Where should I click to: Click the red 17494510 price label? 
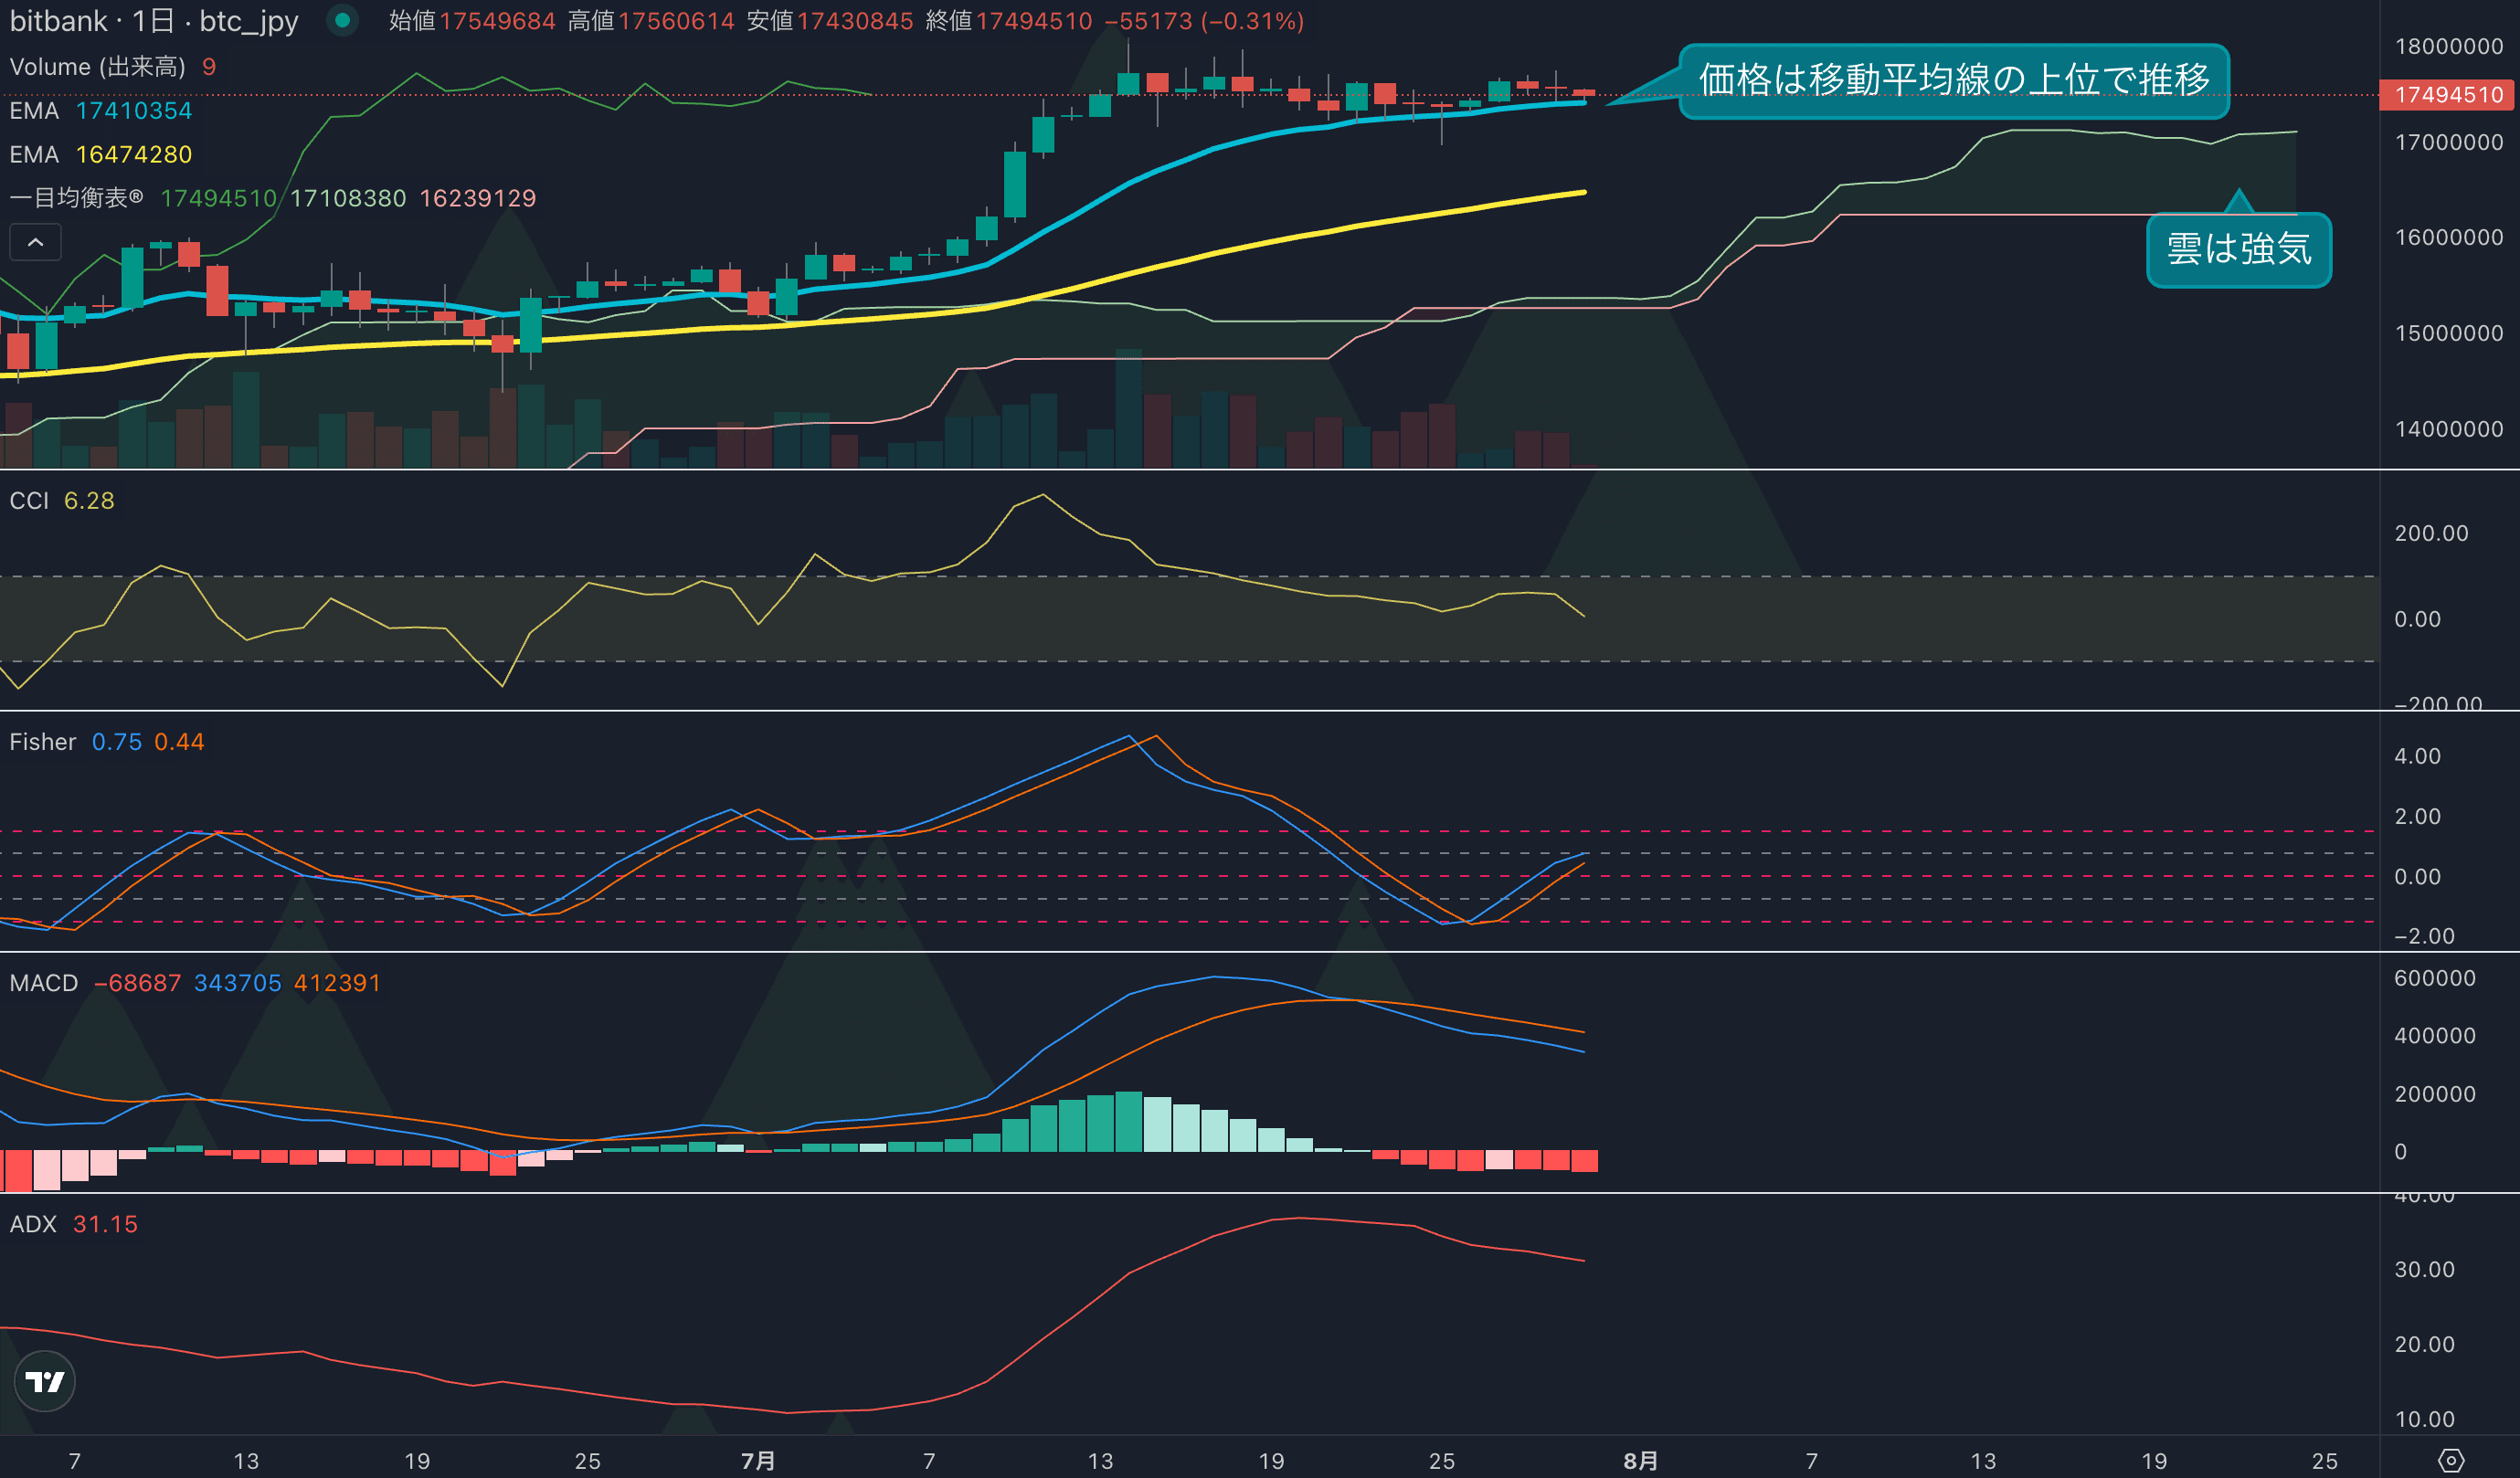coord(2448,95)
